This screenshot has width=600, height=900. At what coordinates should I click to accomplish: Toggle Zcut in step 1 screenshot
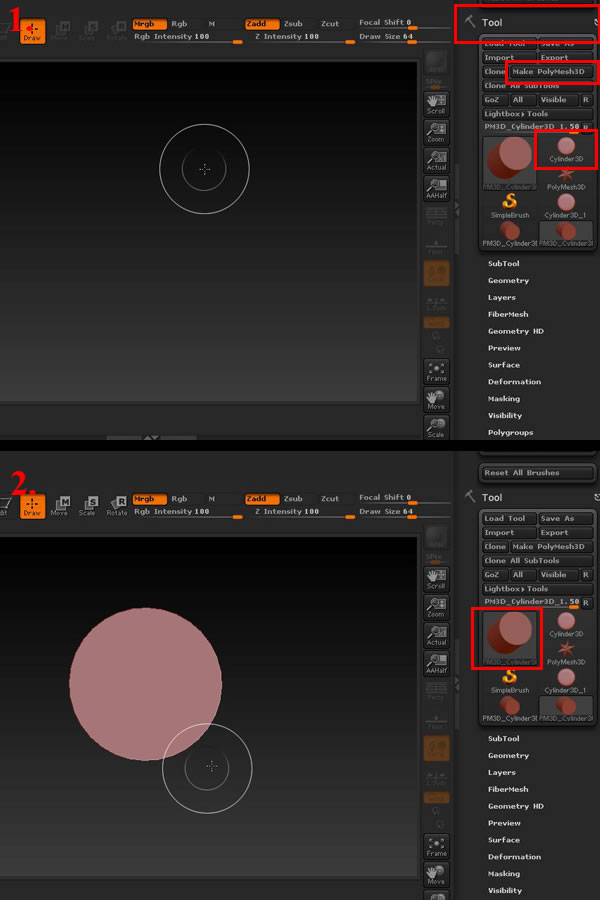(x=330, y=24)
